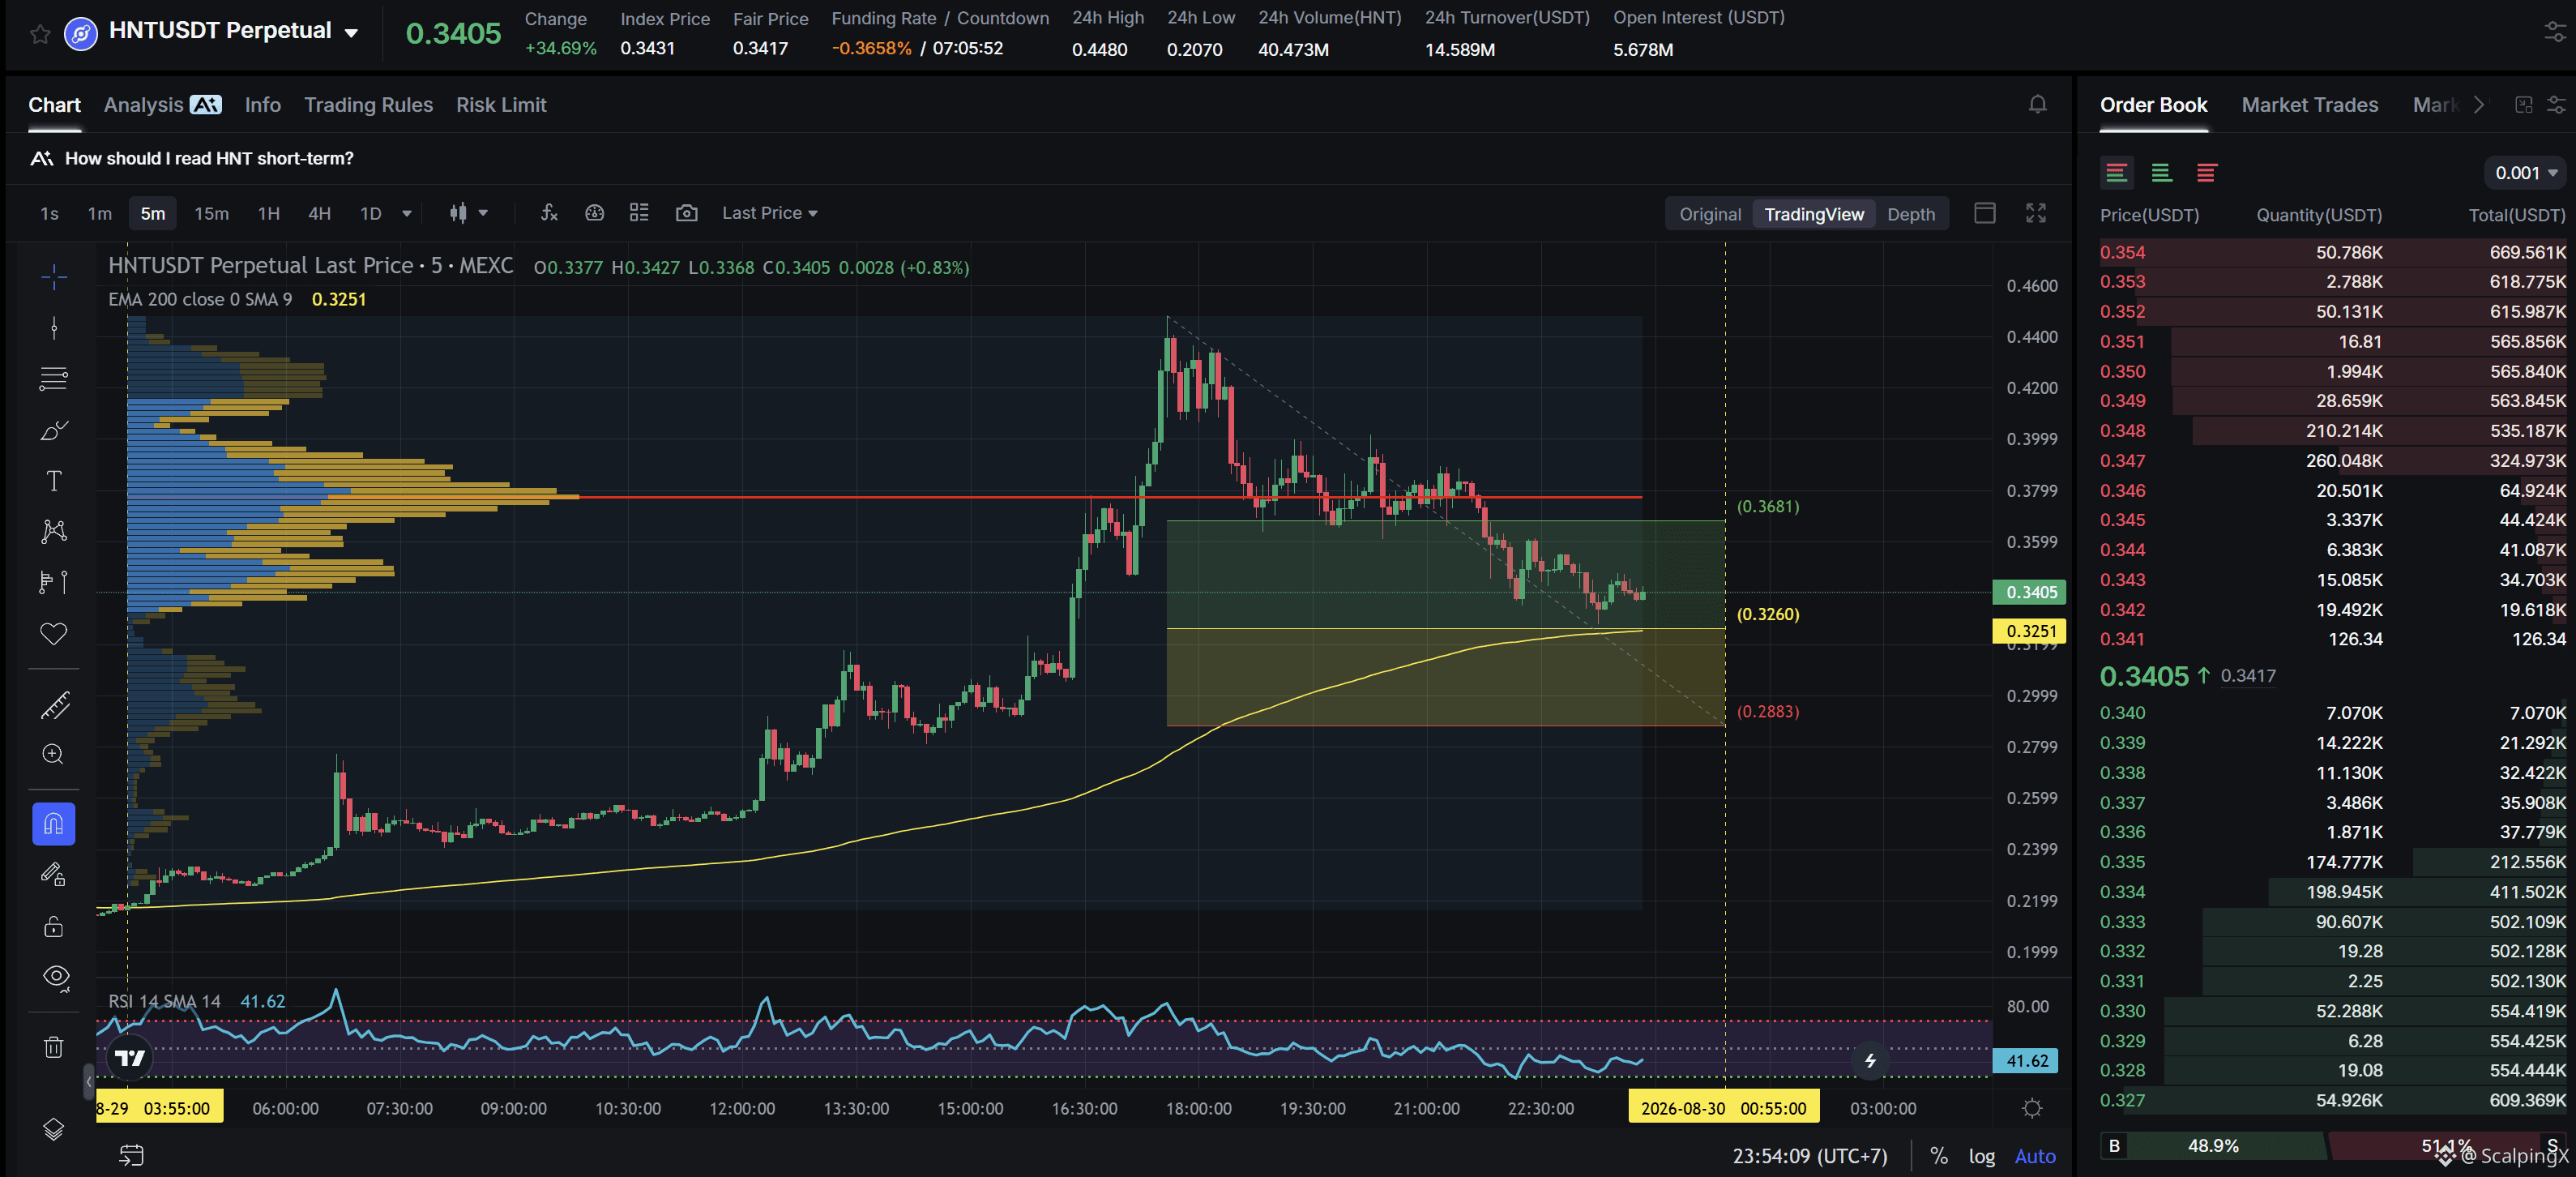Select the 1D timeframe
The image size is (2576, 1177).
coord(370,214)
